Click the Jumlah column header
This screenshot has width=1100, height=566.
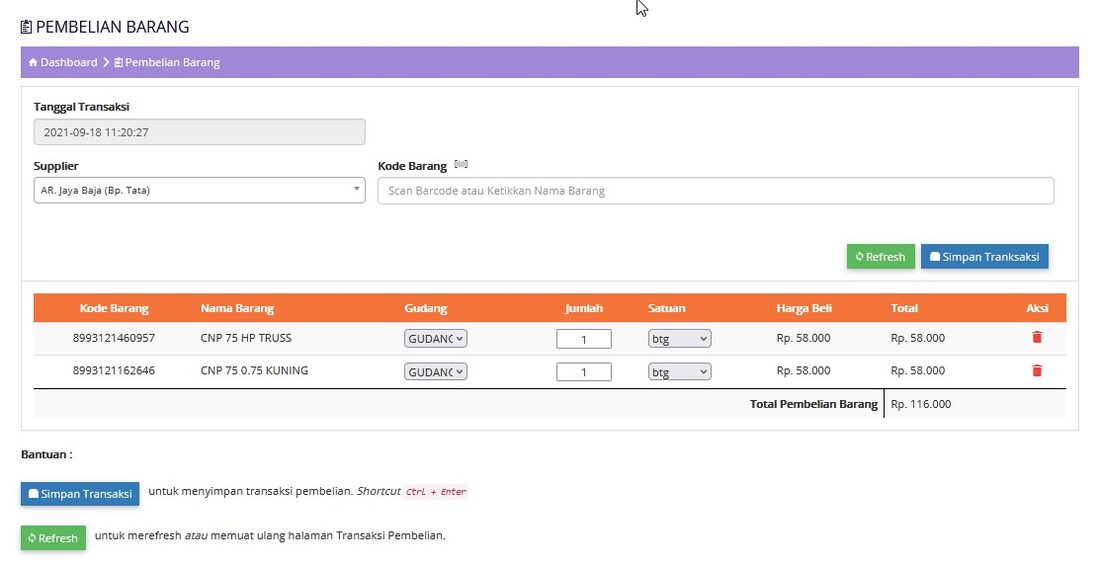click(584, 308)
